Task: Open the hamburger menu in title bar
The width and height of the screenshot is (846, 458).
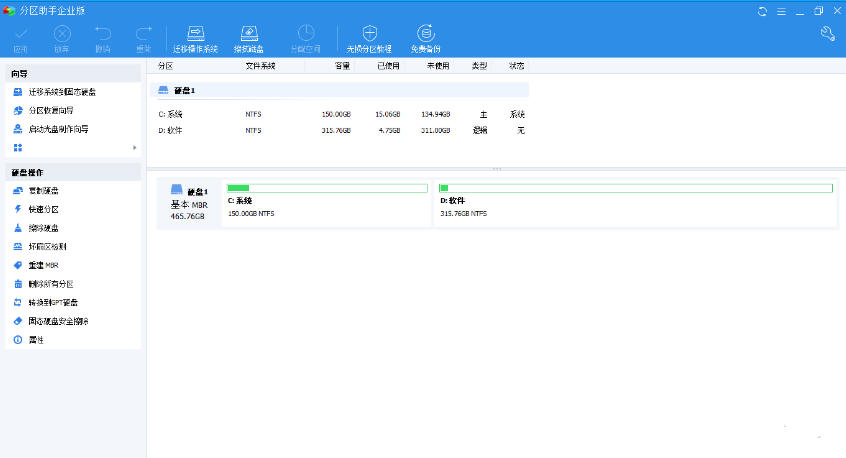Action: pyautogui.click(x=781, y=11)
